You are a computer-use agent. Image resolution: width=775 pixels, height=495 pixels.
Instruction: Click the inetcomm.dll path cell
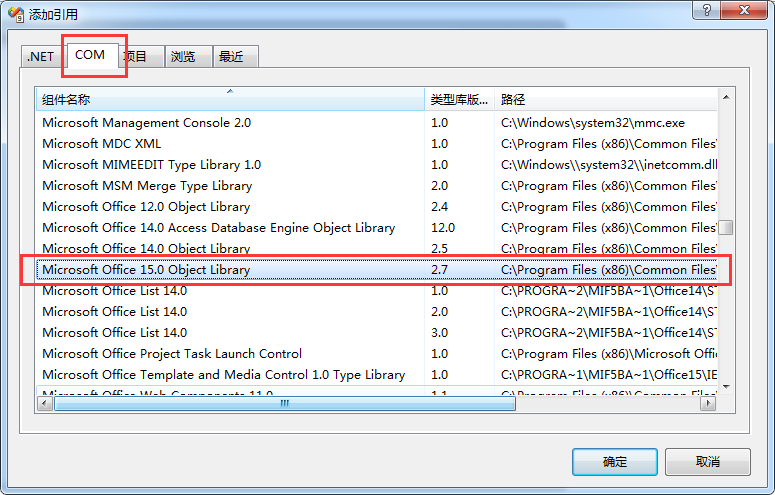609,165
